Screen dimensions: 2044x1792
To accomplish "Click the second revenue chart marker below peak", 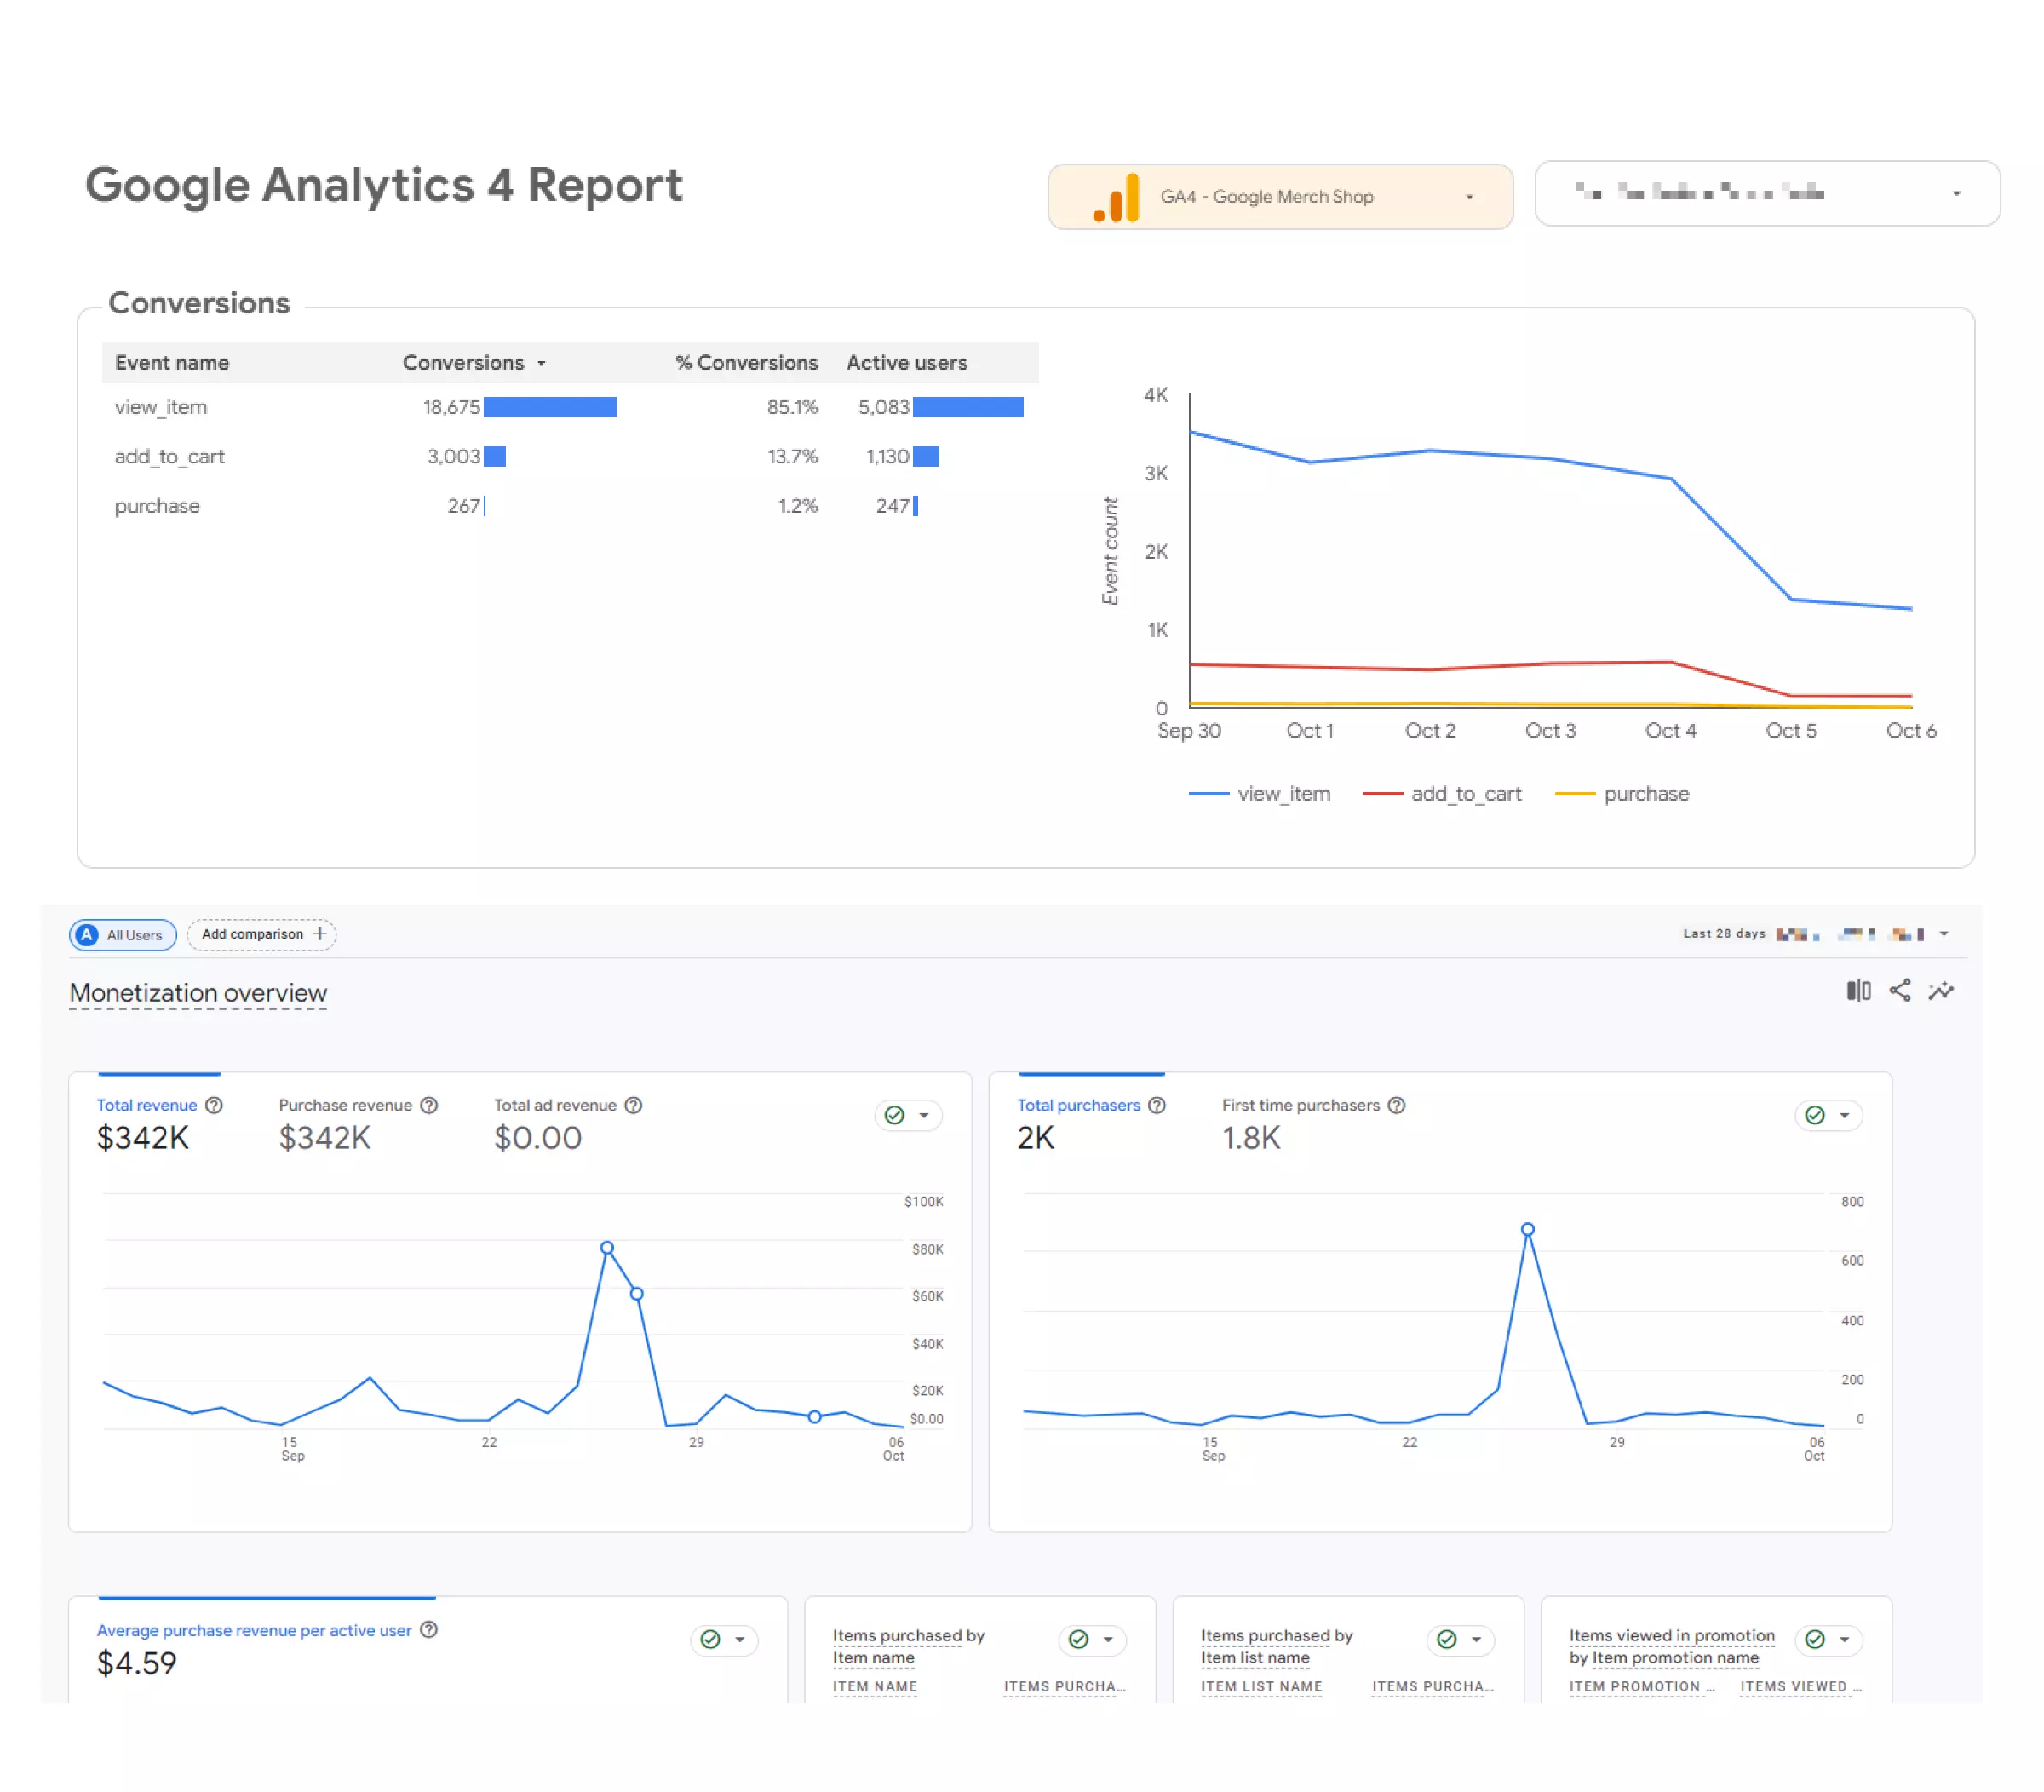I will pos(637,1293).
